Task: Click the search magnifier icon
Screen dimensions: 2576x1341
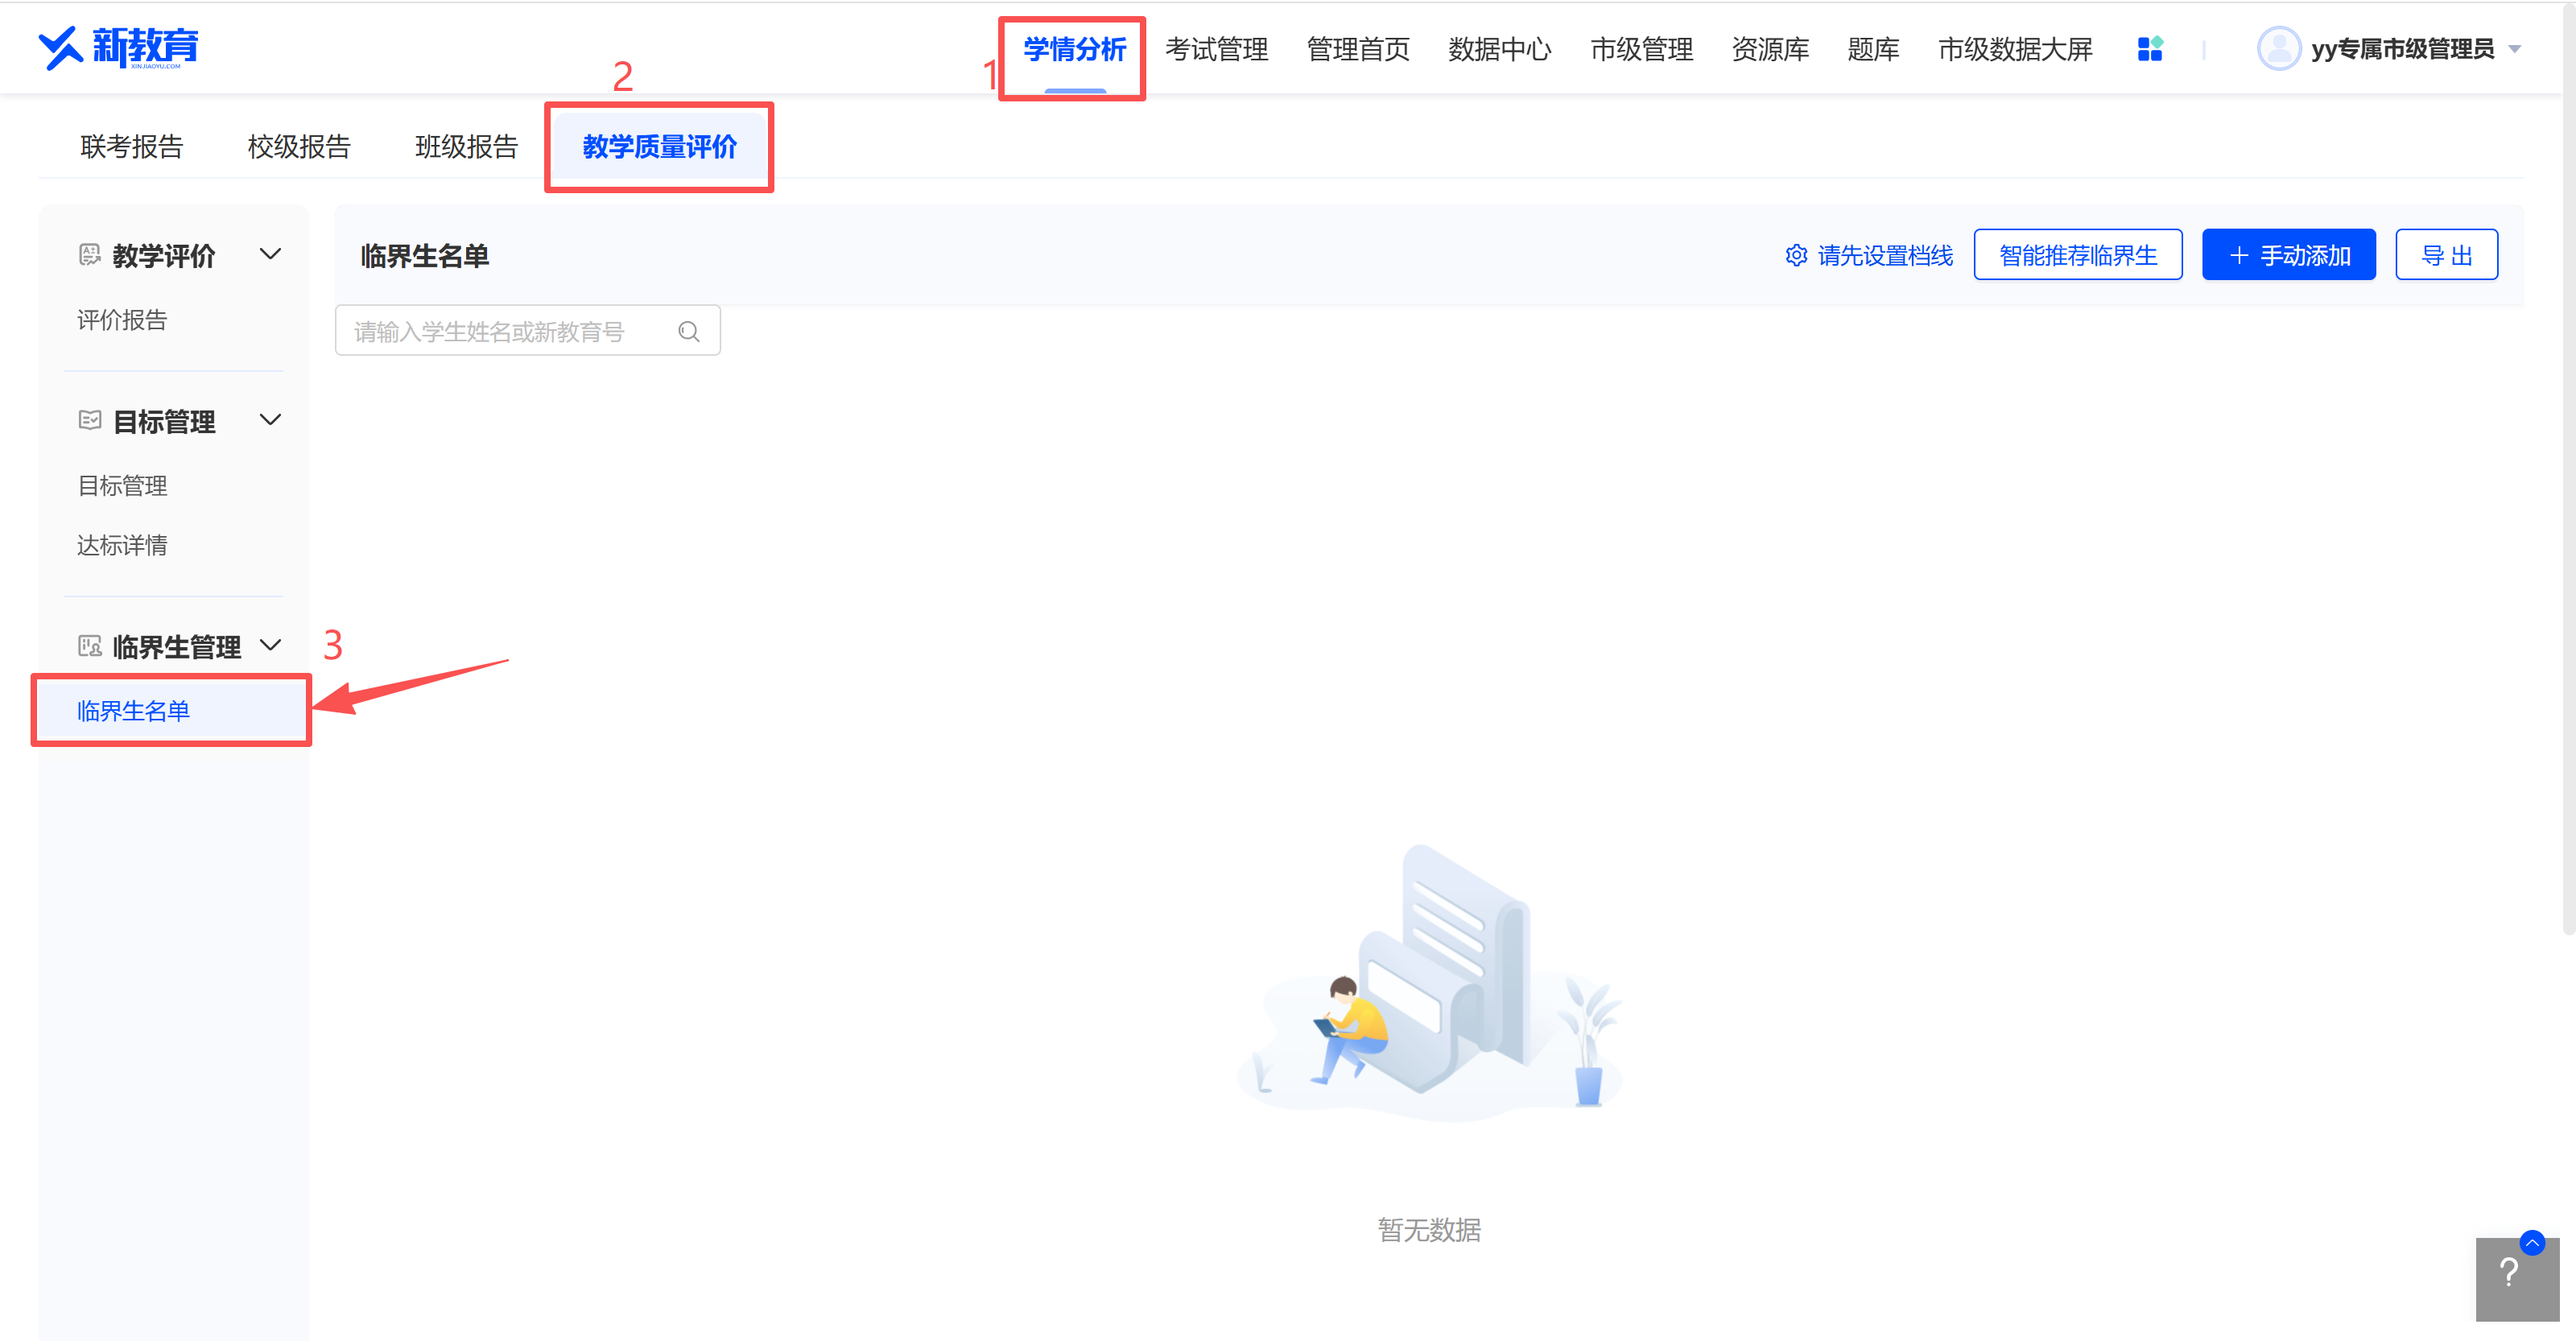Action: [x=688, y=331]
